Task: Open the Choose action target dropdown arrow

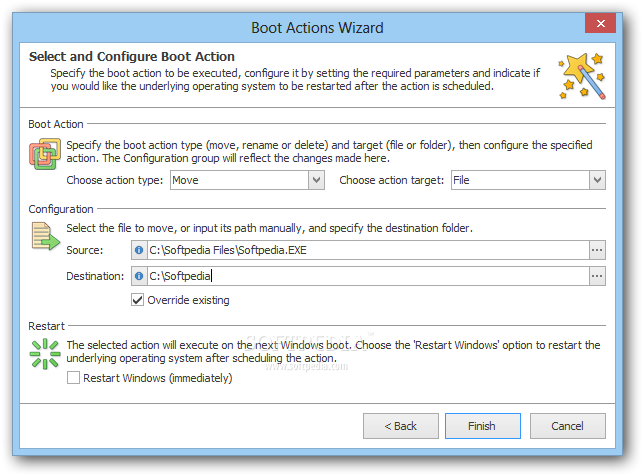Action: (597, 180)
